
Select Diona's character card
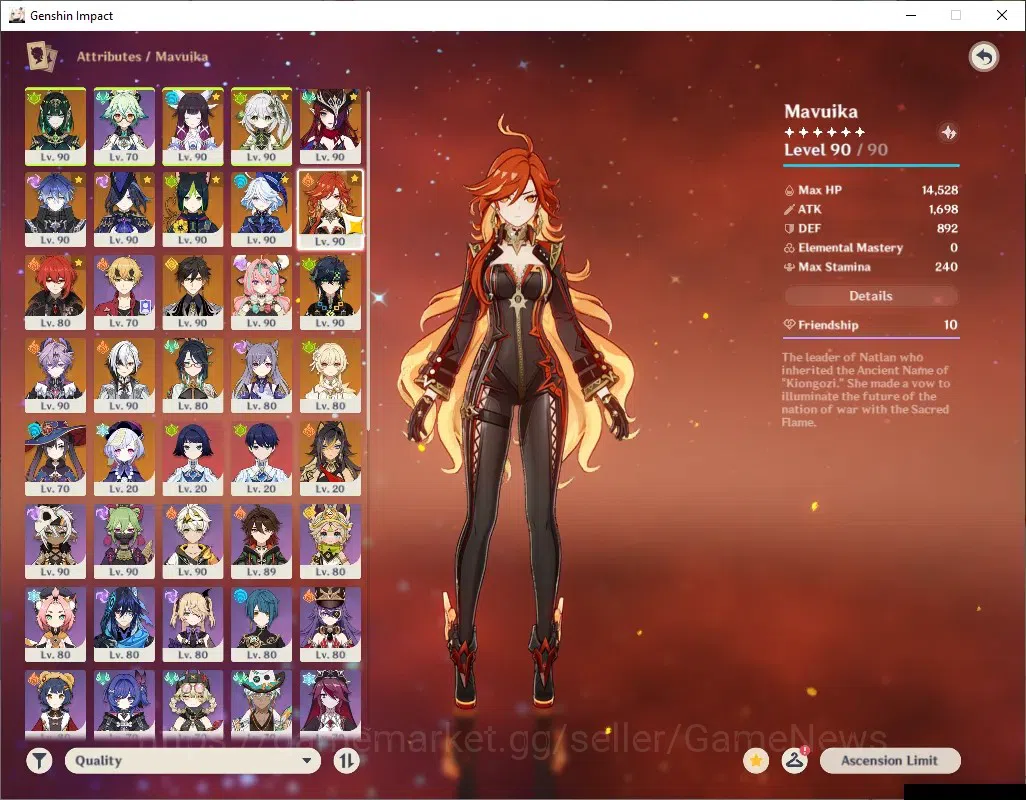(56, 625)
